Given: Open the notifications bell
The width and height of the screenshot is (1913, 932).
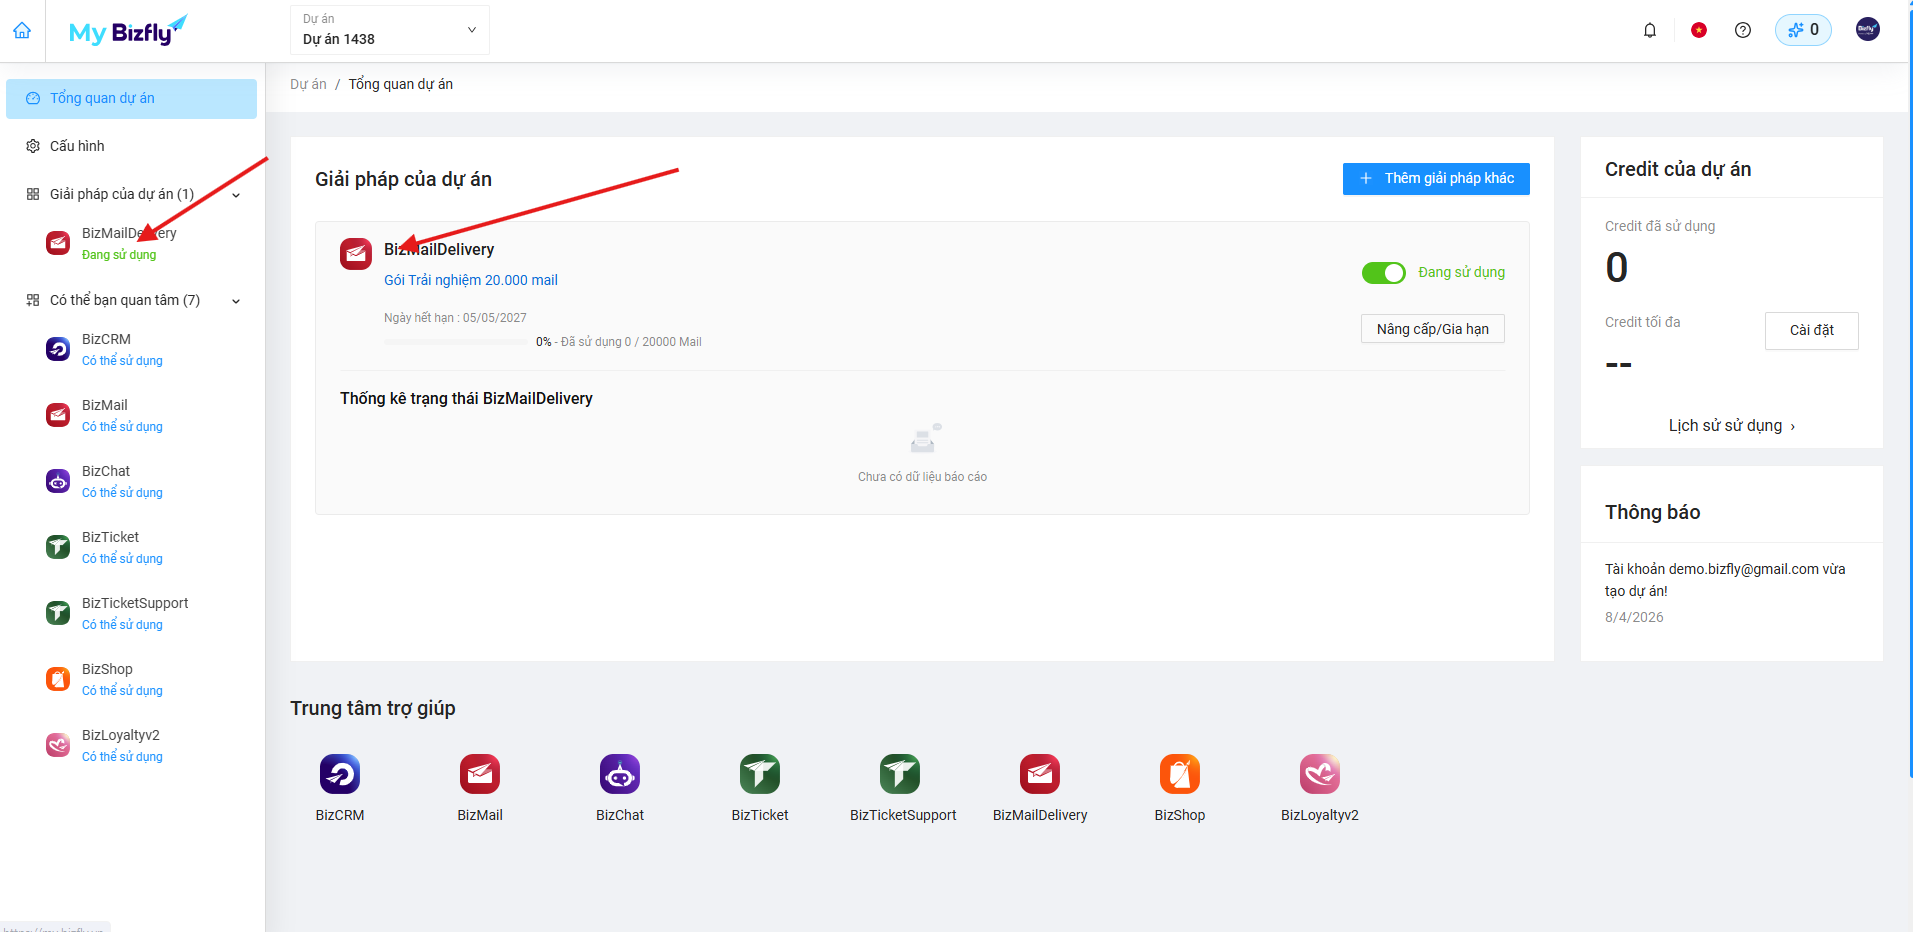Looking at the screenshot, I should [1650, 30].
